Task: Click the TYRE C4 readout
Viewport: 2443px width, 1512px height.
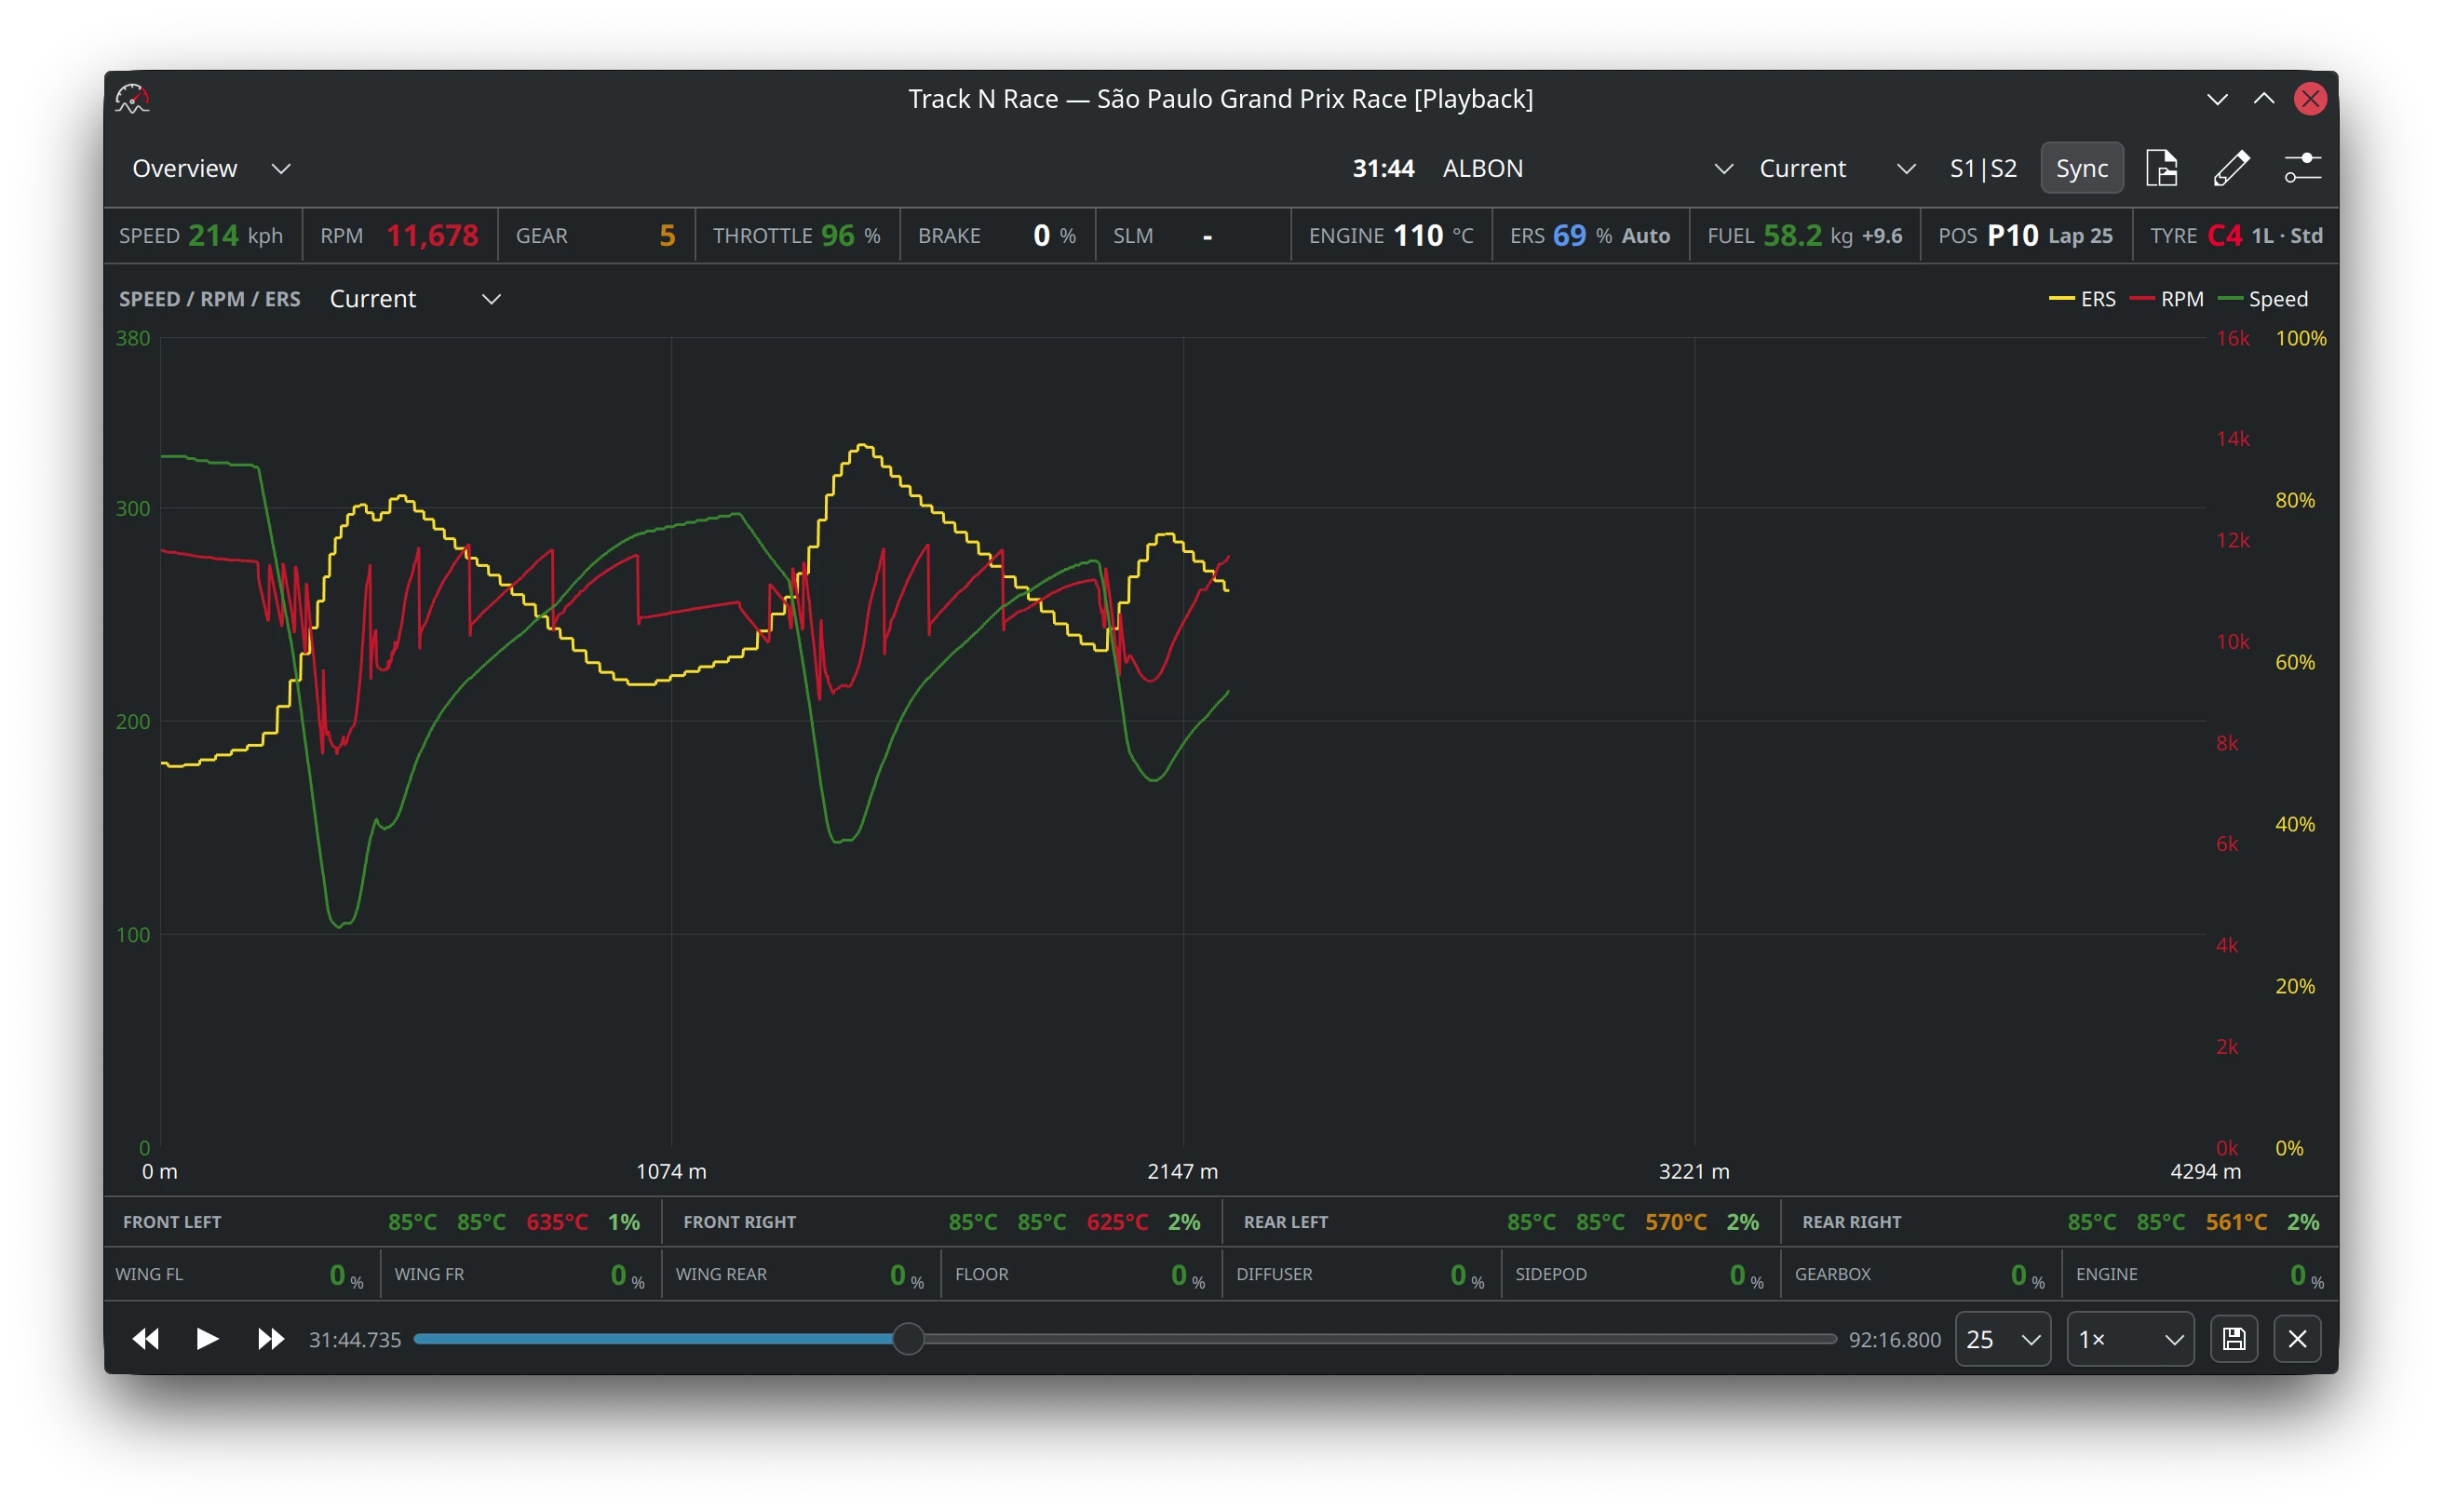Action: 2236,236
